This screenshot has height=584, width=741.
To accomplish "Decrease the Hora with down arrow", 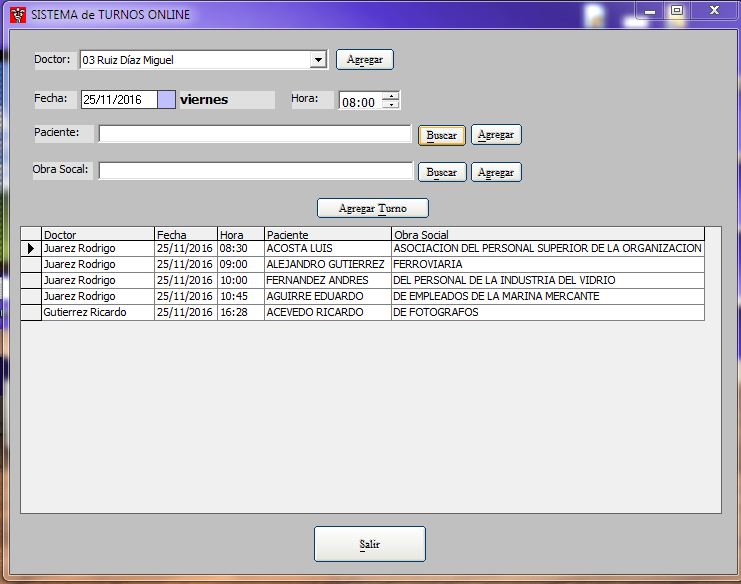I will 391,105.
